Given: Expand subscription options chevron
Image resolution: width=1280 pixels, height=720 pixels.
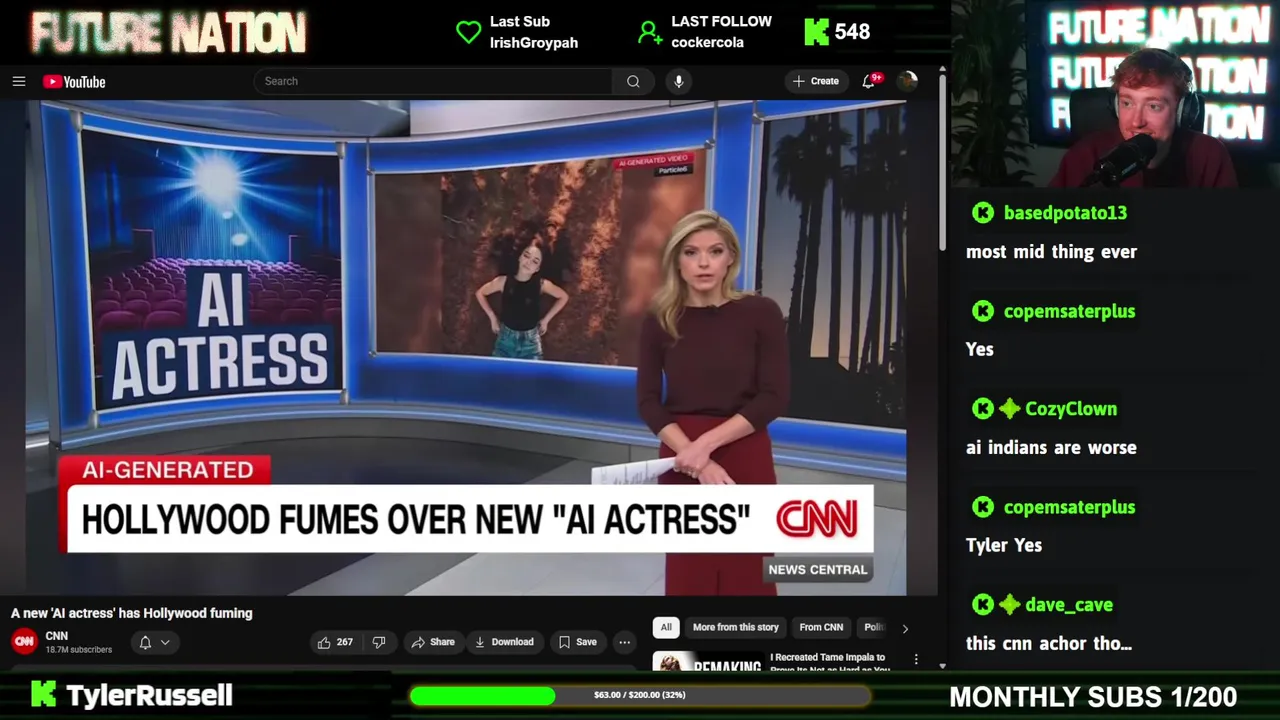Looking at the screenshot, I should tap(165, 642).
